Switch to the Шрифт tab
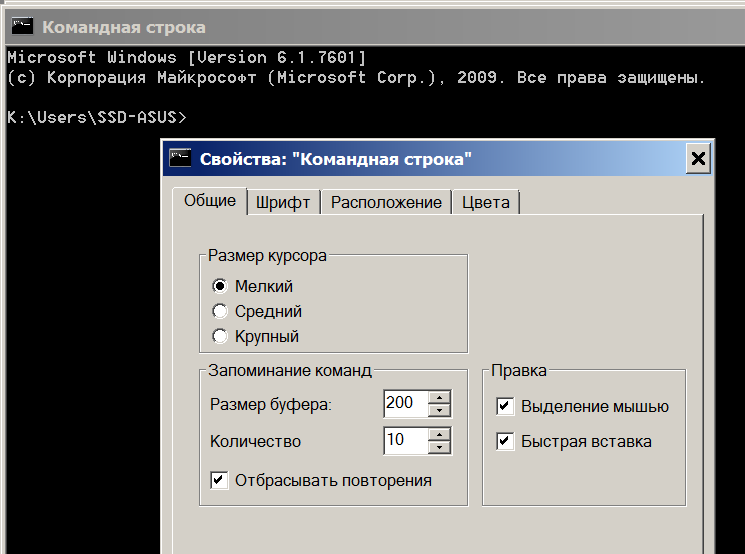The height and width of the screenshot is (554, 745). pyautogui.click(x=283, y=202)
